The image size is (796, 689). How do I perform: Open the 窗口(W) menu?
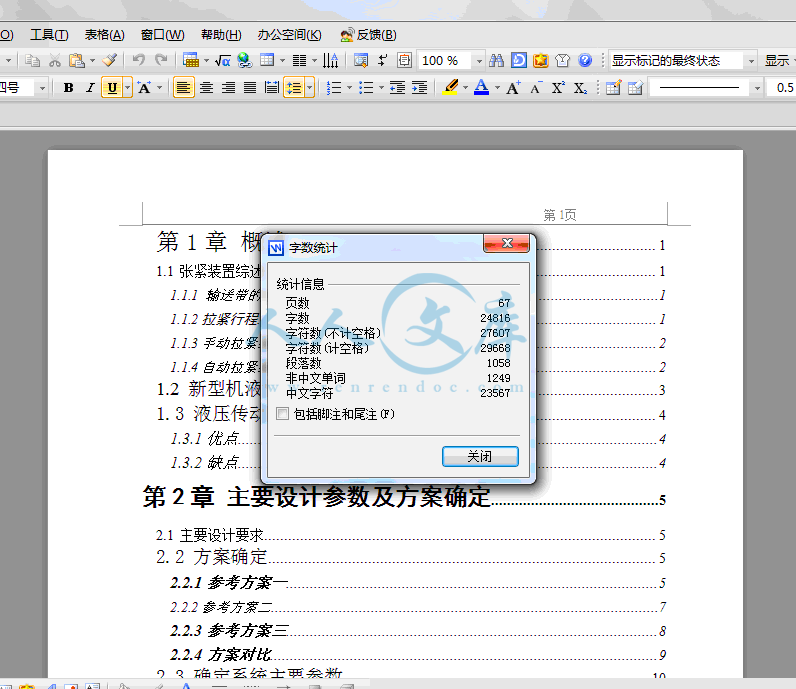[162, 35]
